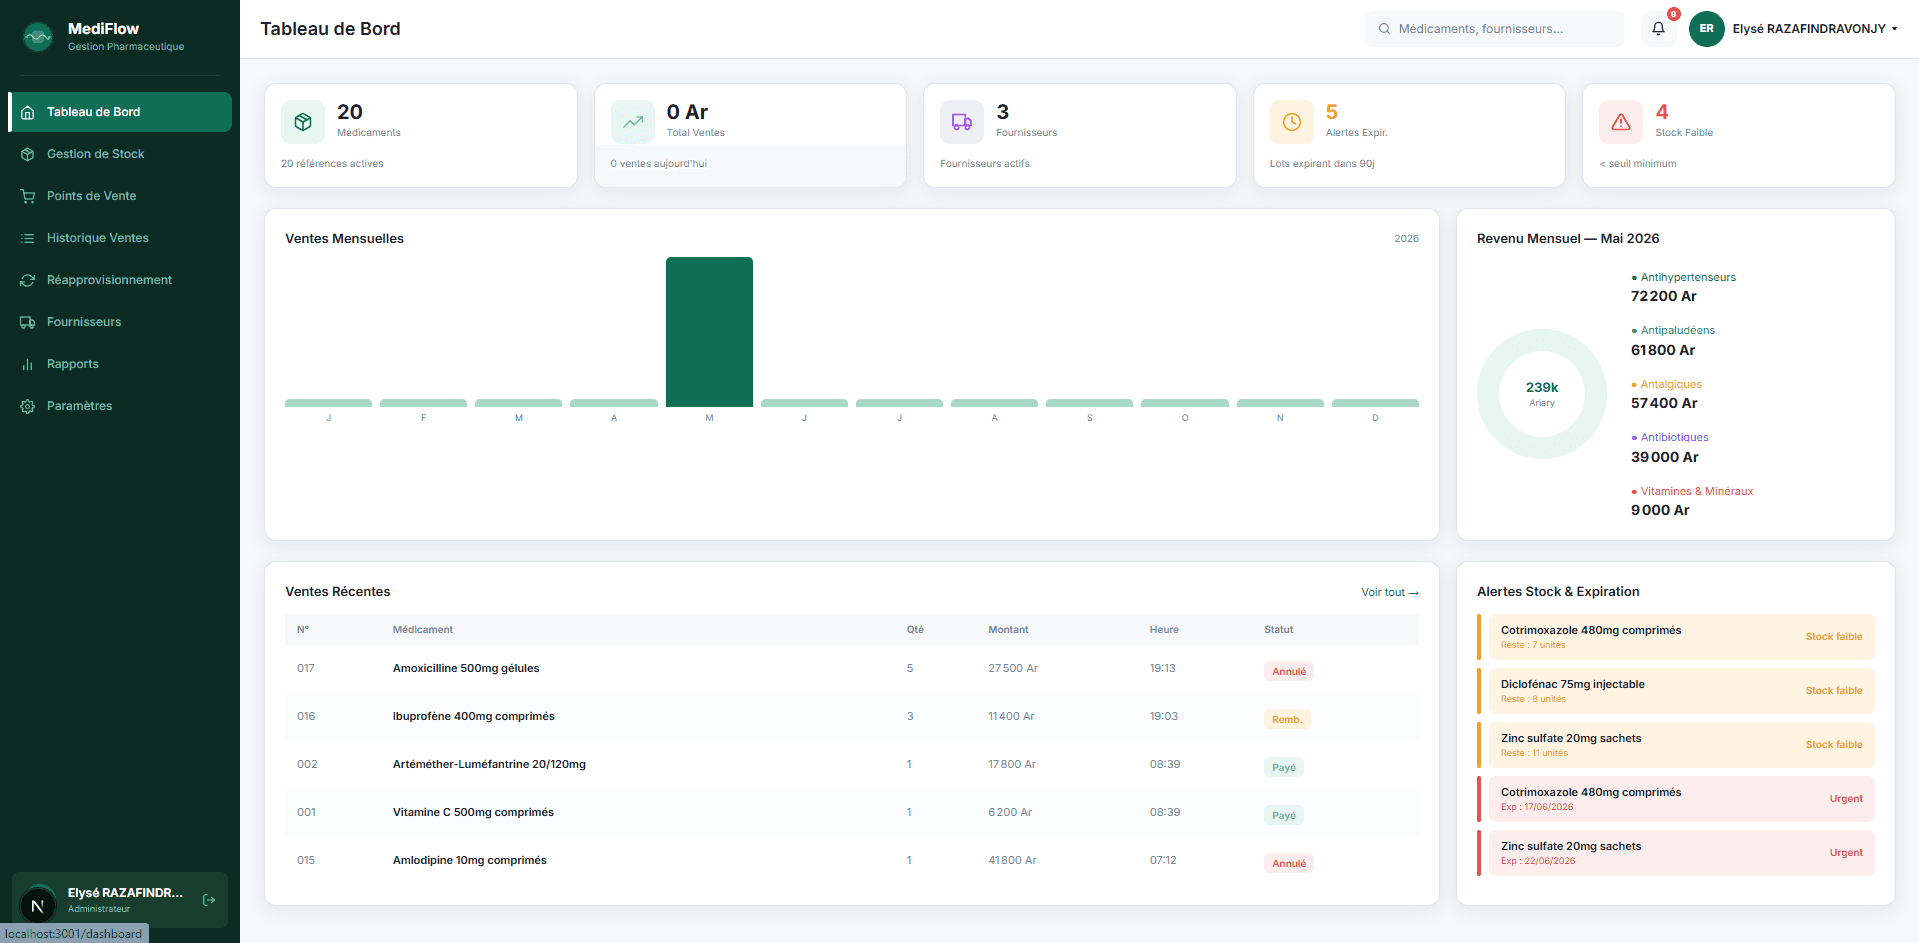Click the Rapports chart icon
Viewport: 1919px width, 943px height.
[28, 364]
